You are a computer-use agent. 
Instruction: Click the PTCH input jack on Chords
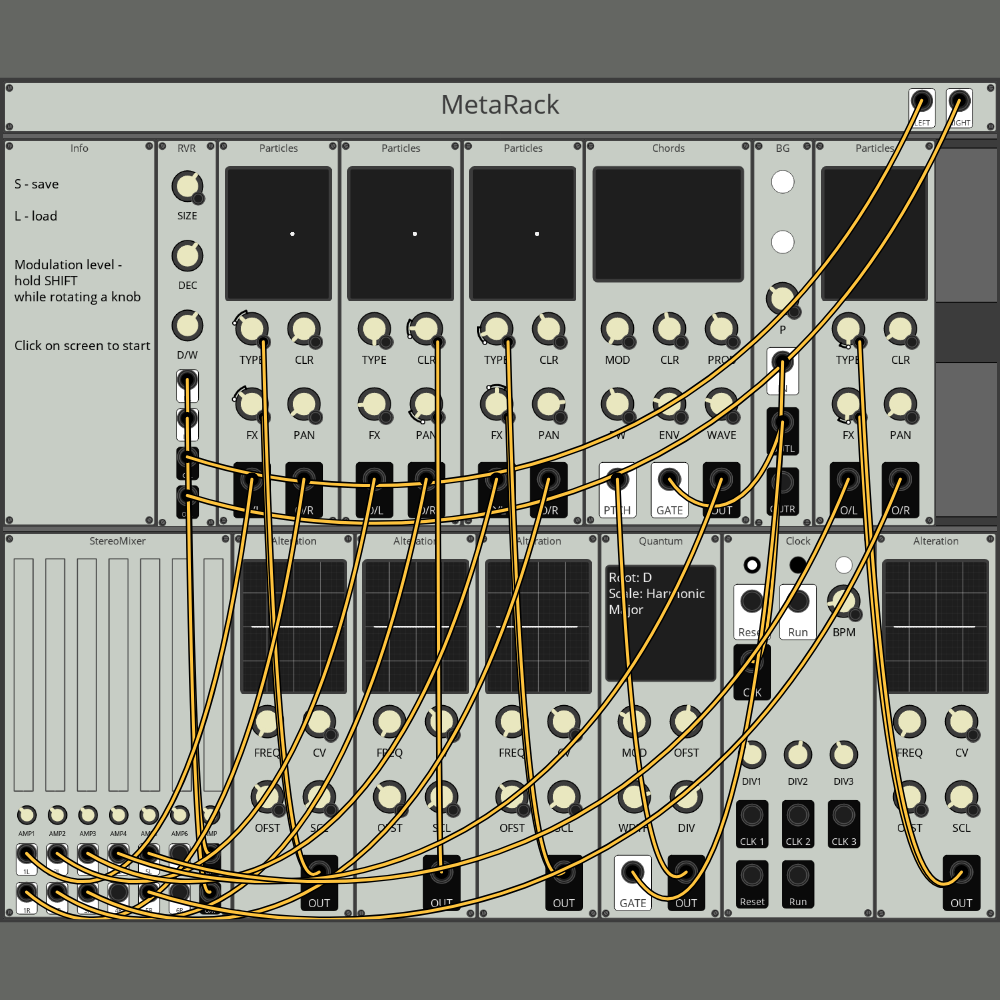click(618, 482)
